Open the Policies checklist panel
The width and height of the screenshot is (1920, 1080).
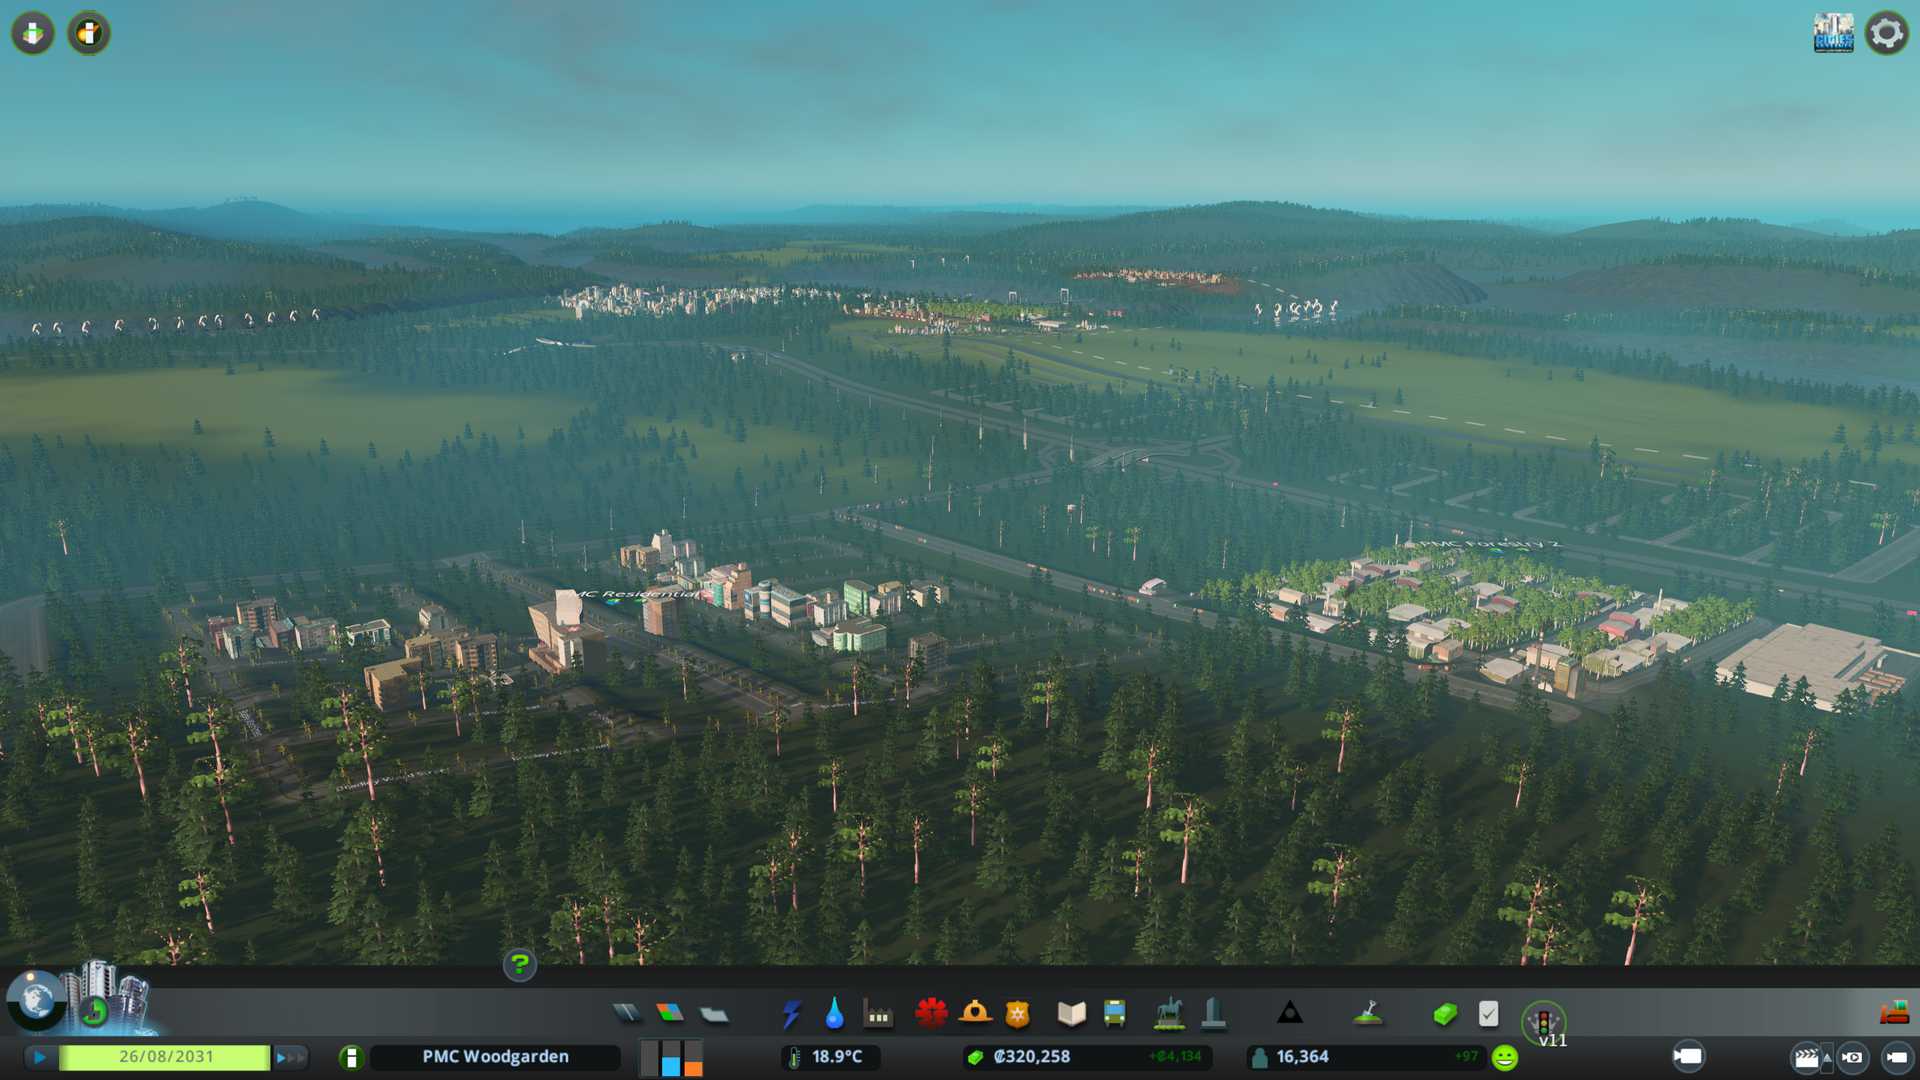(x=1488, y=1014)
